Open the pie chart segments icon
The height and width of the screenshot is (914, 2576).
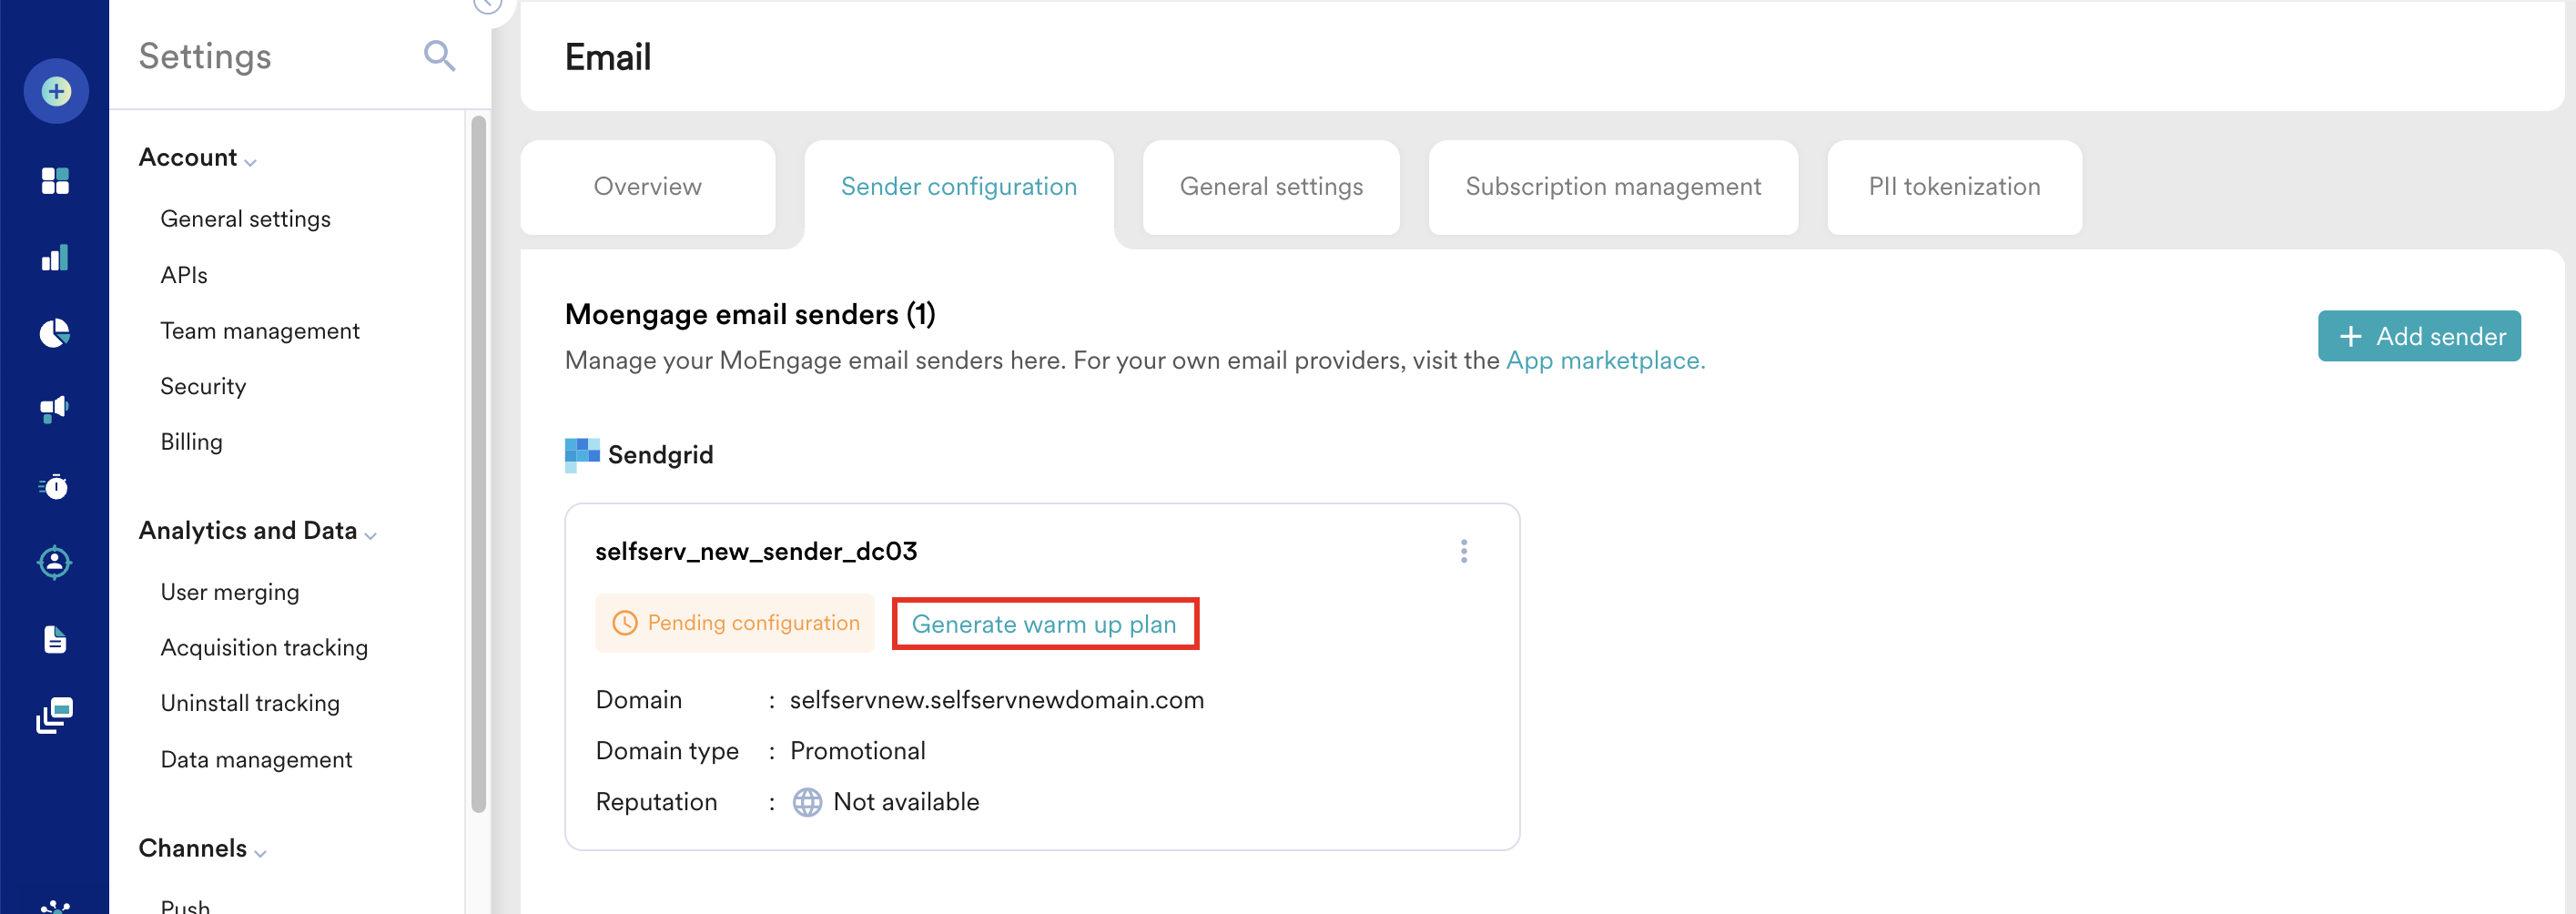coord(55,333)
